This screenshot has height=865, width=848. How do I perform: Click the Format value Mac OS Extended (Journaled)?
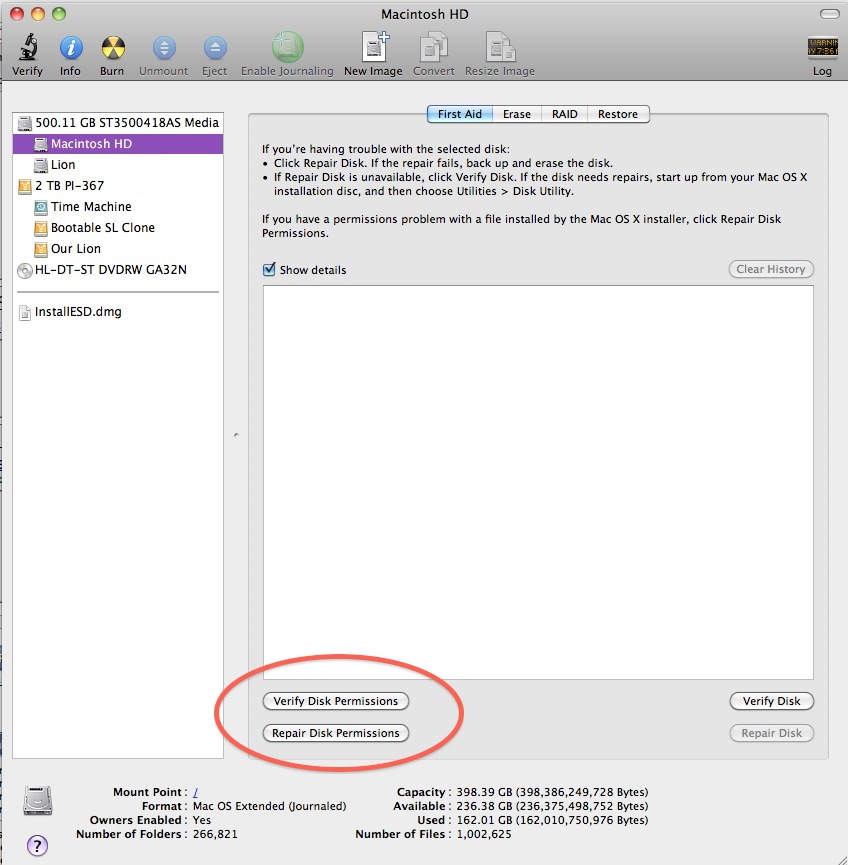tap(269, 806)
